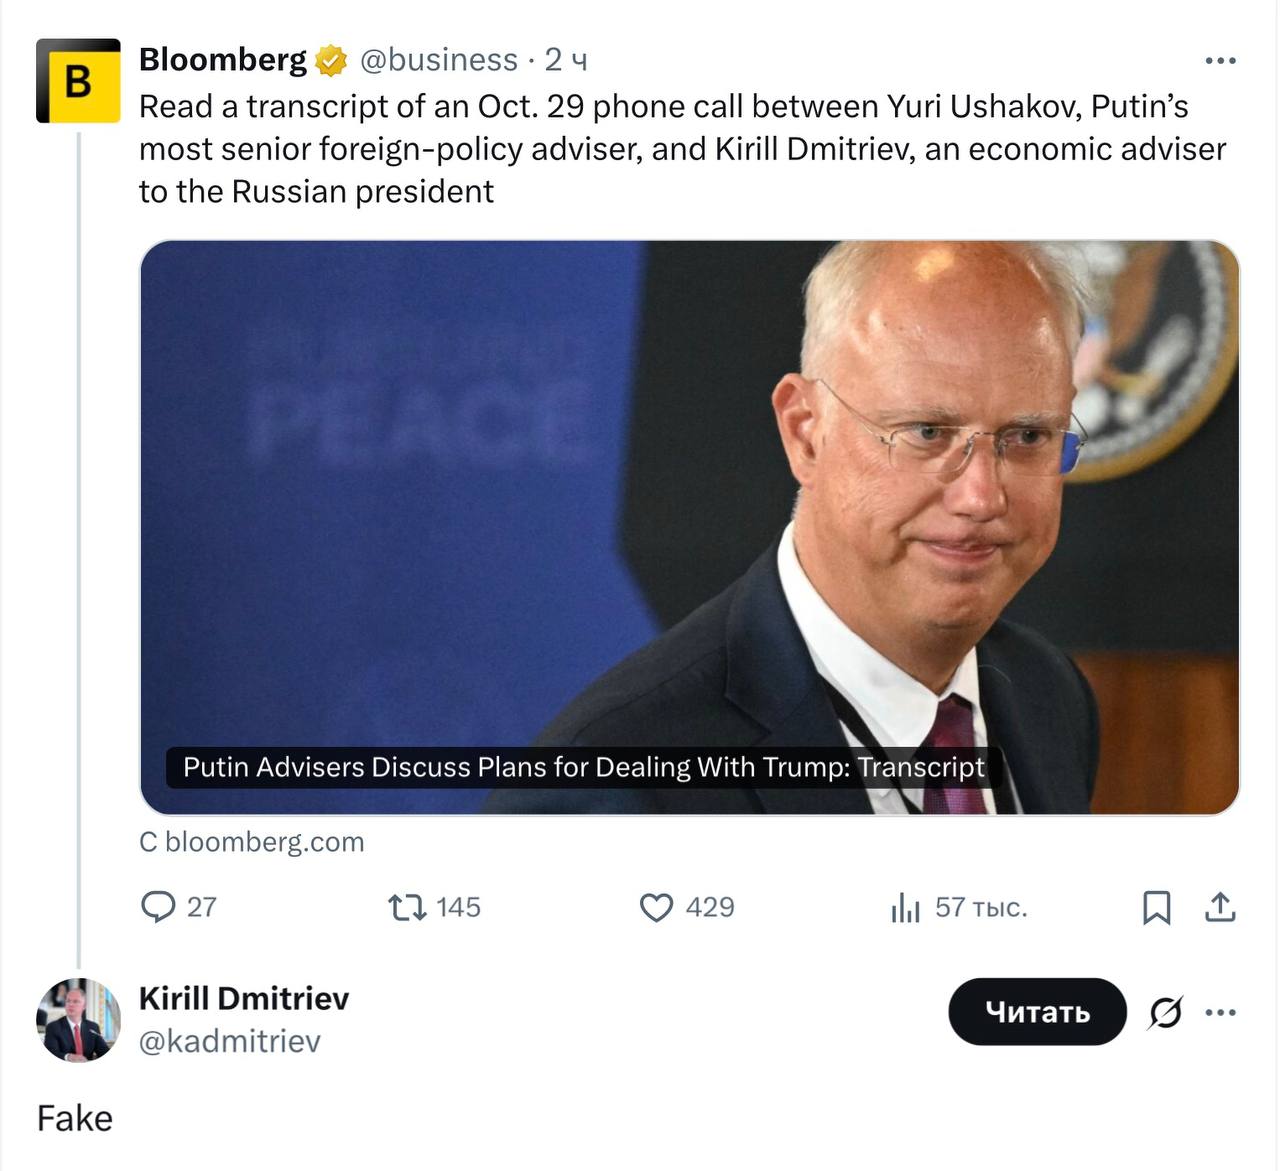Click the Bloomberg gold verified badge
The image size is (1280, 1171).
click(331, 61)
